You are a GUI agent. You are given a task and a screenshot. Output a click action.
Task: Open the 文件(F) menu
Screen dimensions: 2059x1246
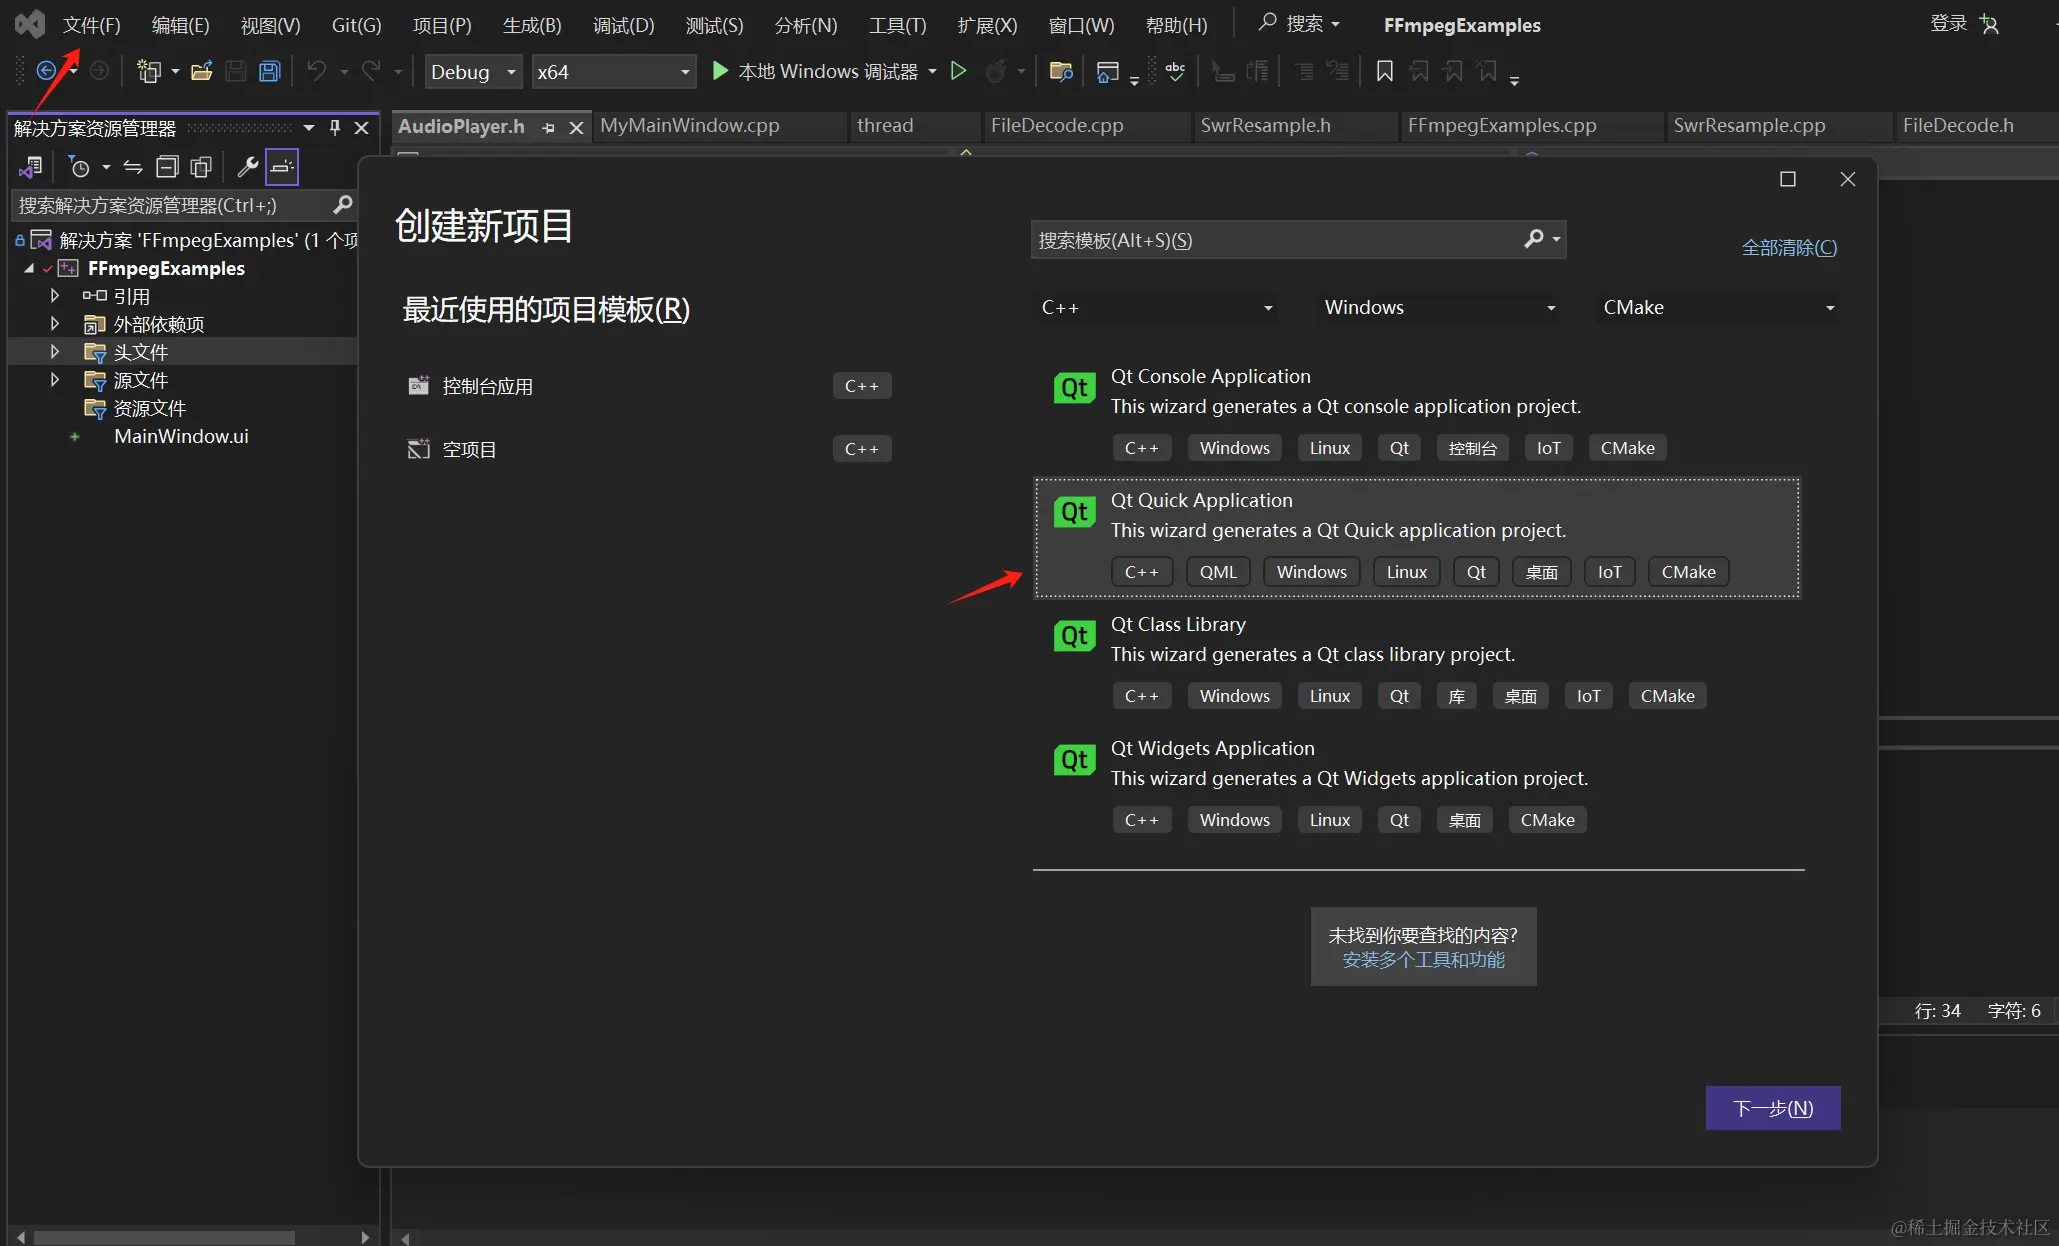pyautogui.click(x=91, y=25)
